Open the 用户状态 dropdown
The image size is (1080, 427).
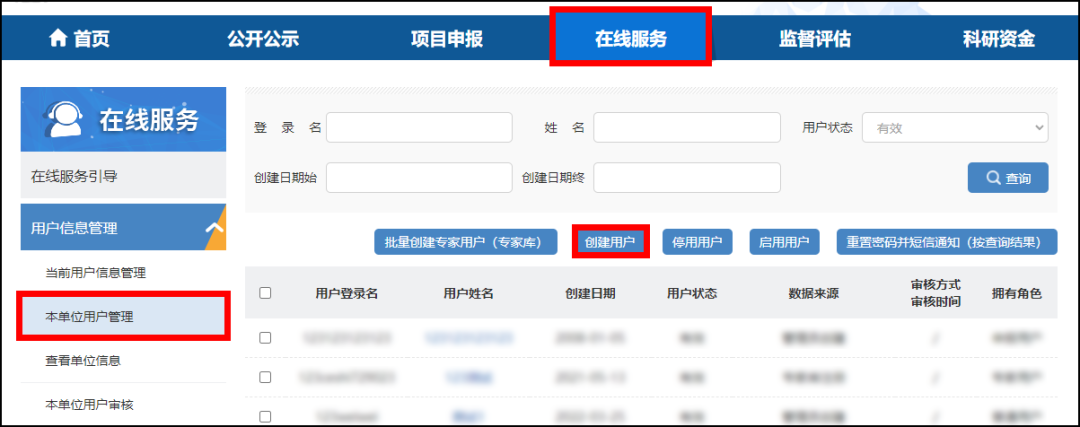point(954,128)
